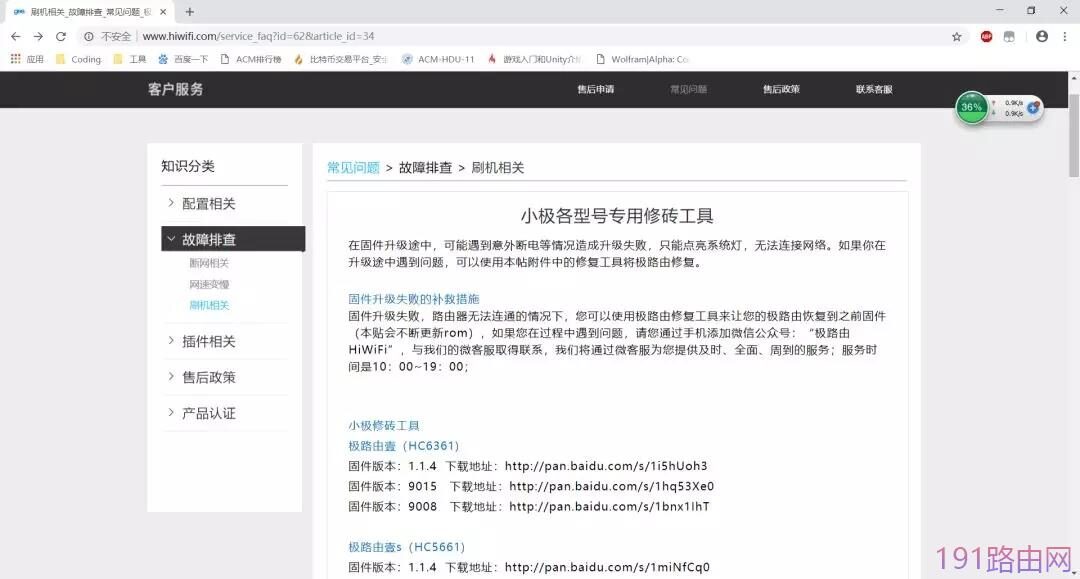The height and width of the screenshot is (579, 1080).
Task: Click the 小极修砖工具 heading
Action: coord(384,425)
